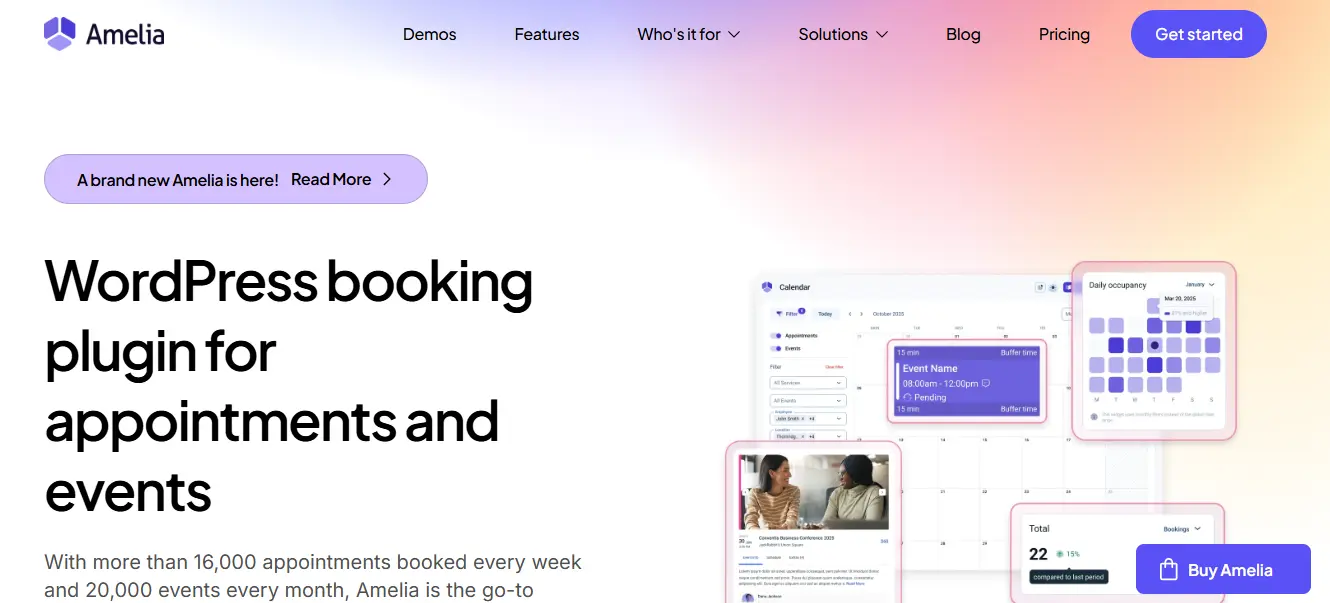Click the Get started button
1330x603 pixels.
[x=1199, y=34]
